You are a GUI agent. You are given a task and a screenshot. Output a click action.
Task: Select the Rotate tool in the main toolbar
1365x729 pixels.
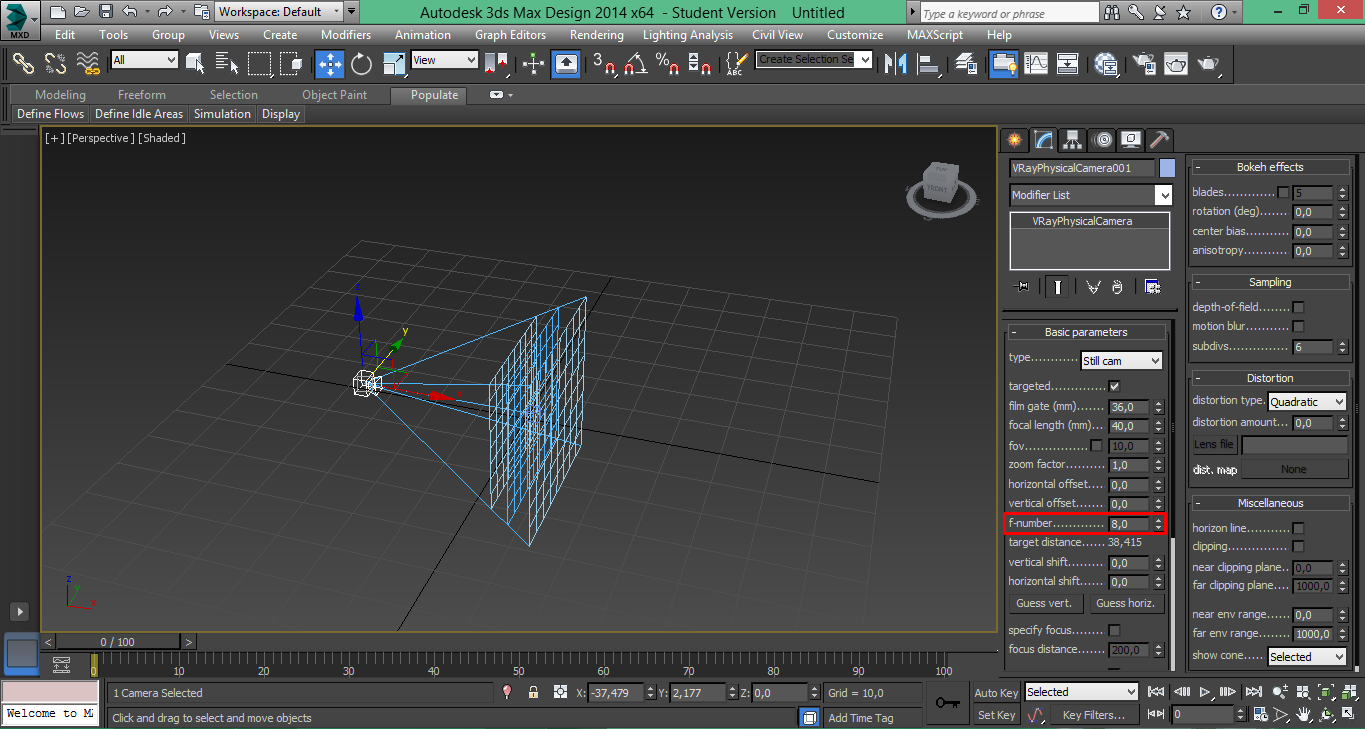click(x=361, y=64)
